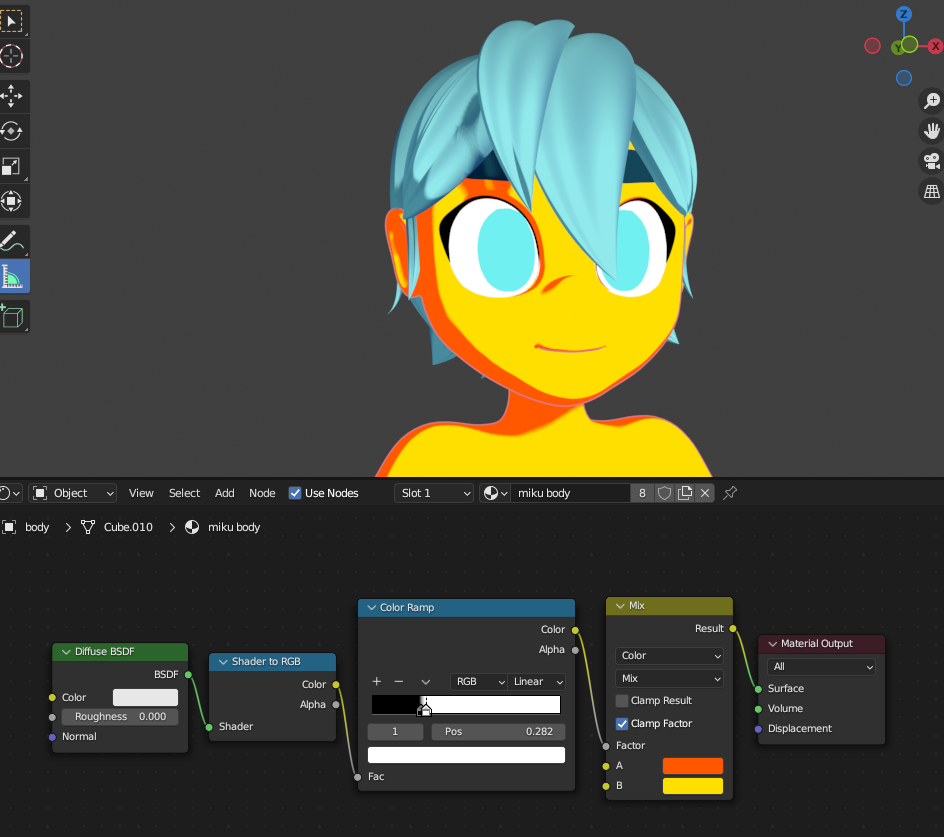Image resolution: width=944 pixels, height=837 pixels.
Task: Toggle fake user shield icon for material
Action: point(664,493)
